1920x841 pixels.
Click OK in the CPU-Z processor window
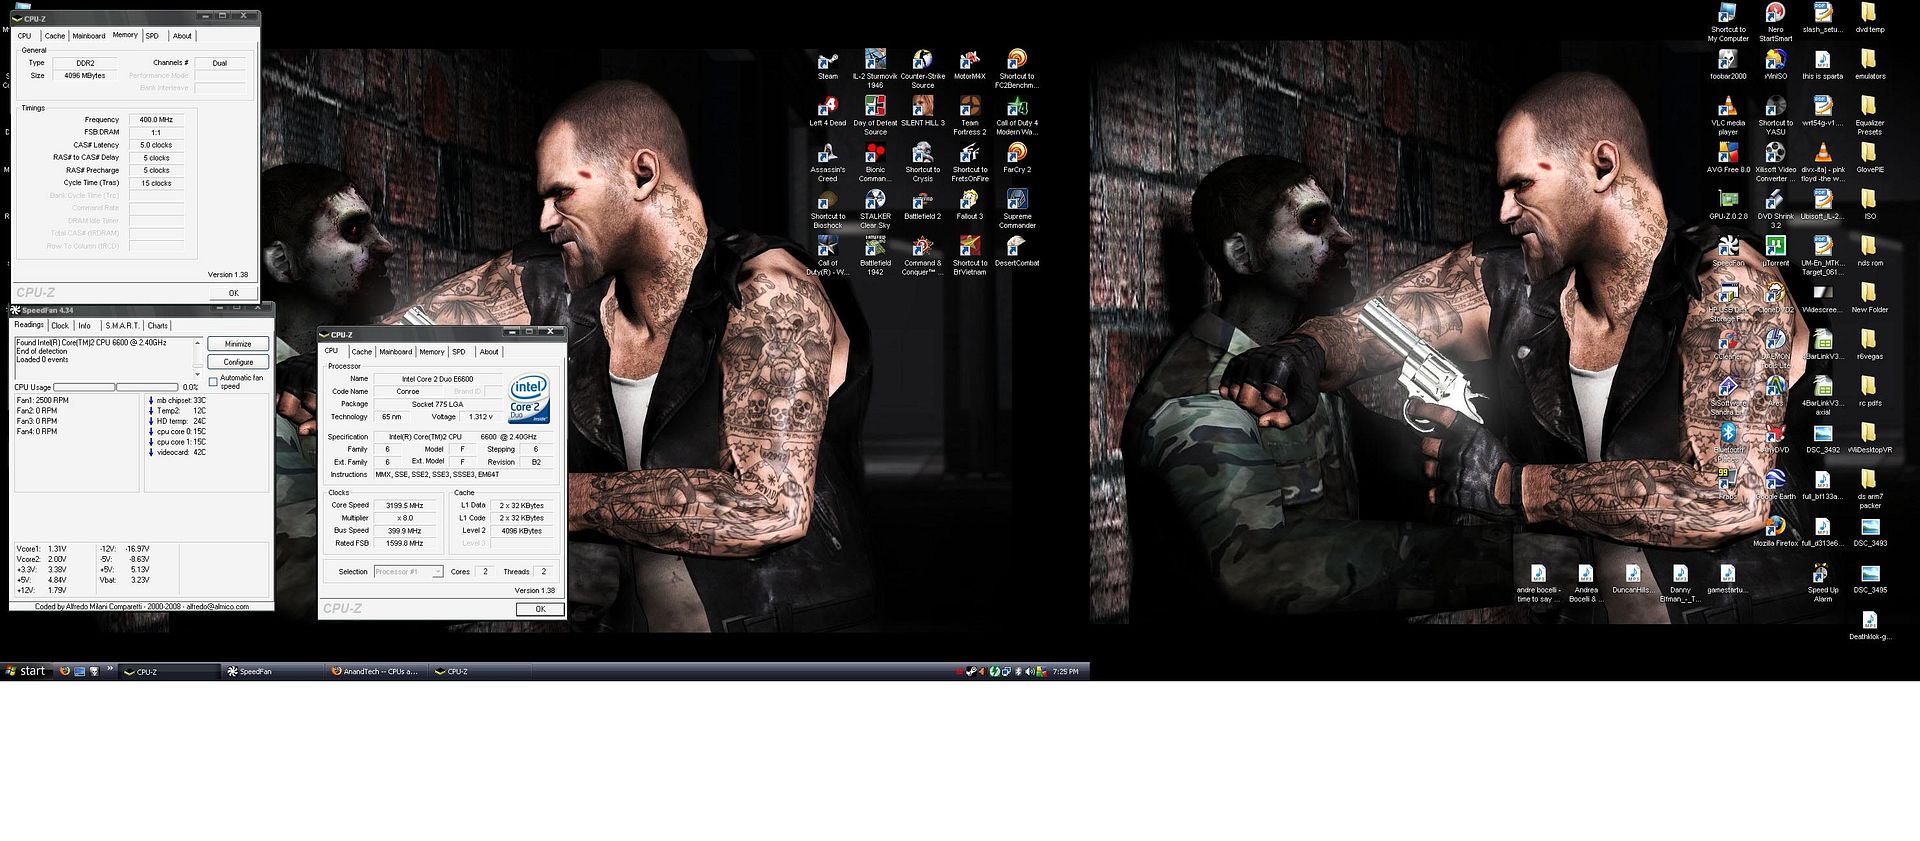pyautogui.click(x=540, y=609)
